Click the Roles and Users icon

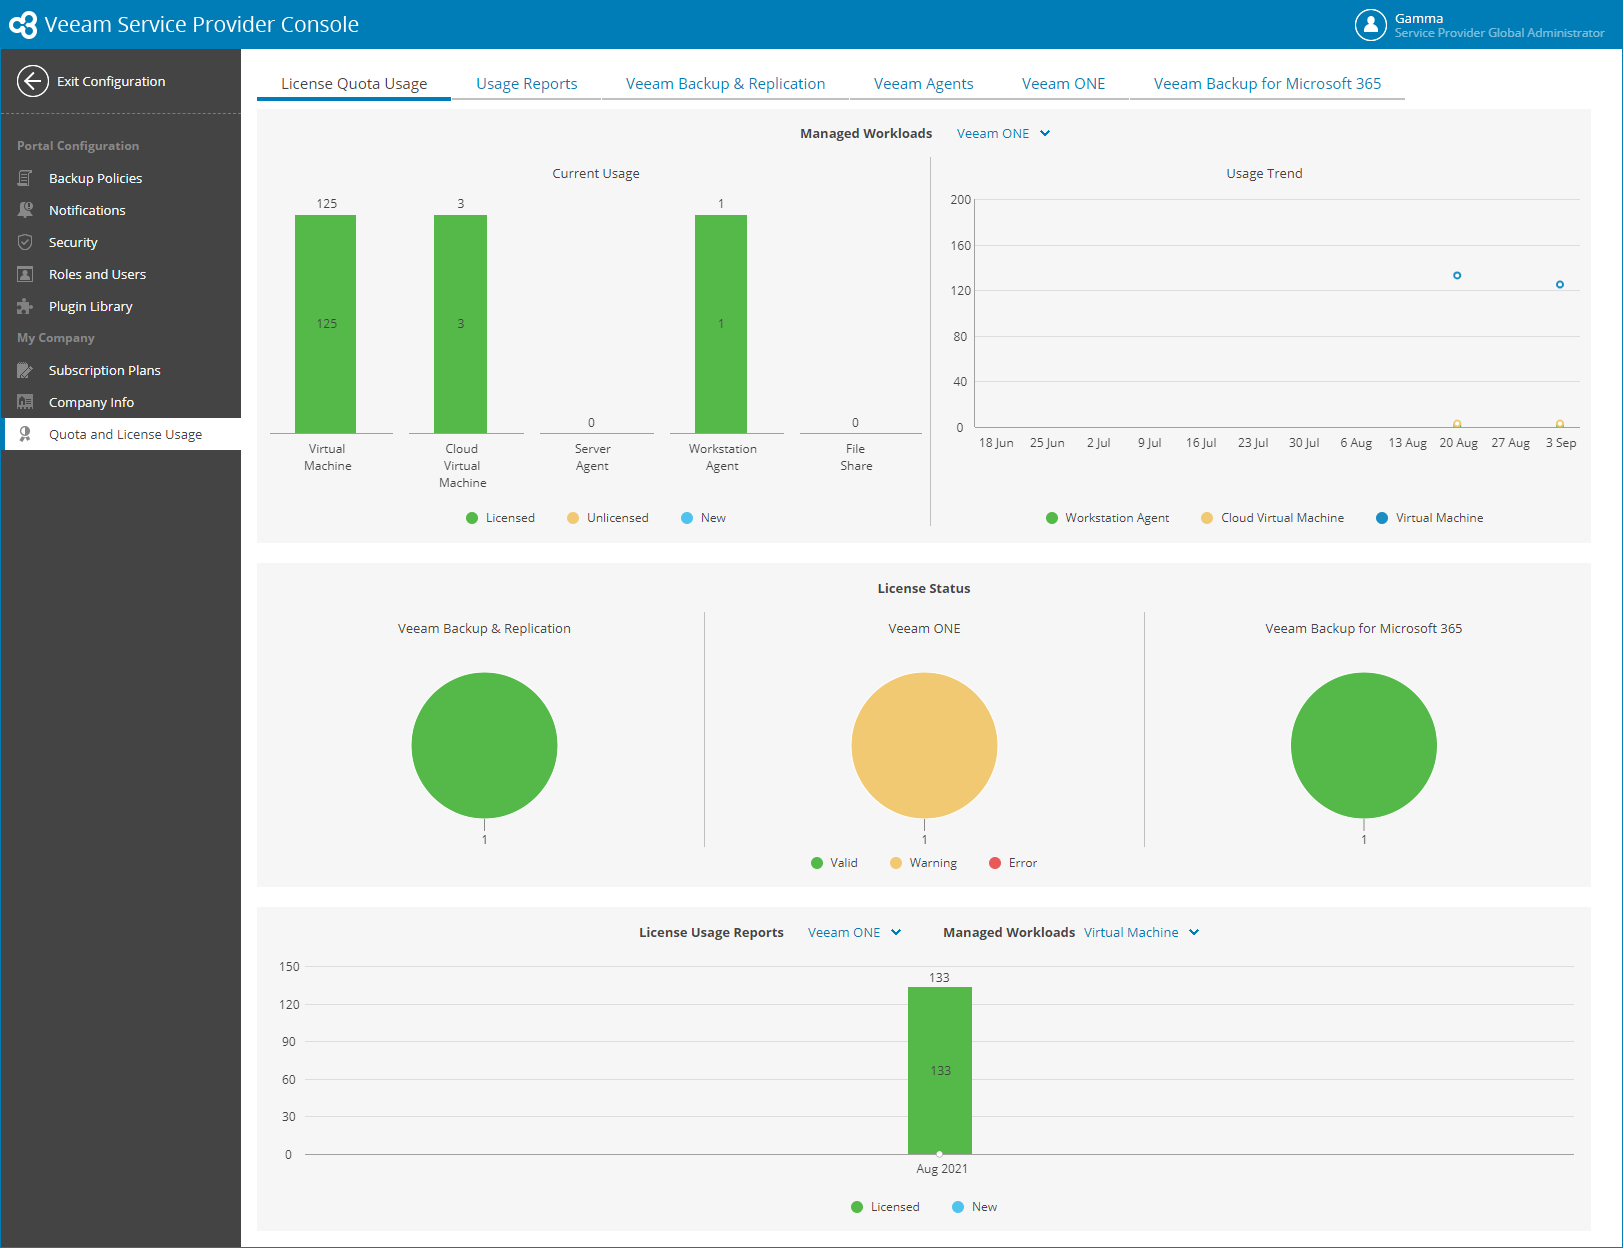(25, 274)
